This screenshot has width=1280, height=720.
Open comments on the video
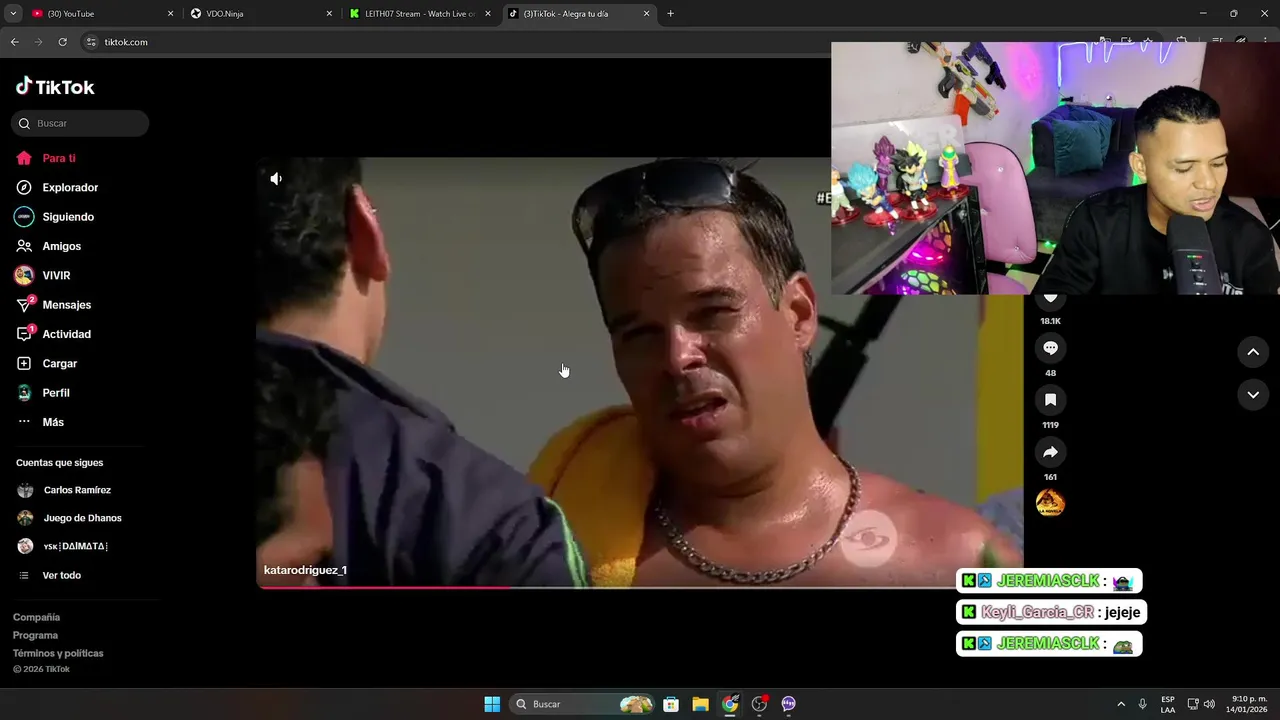(1050, 348)
